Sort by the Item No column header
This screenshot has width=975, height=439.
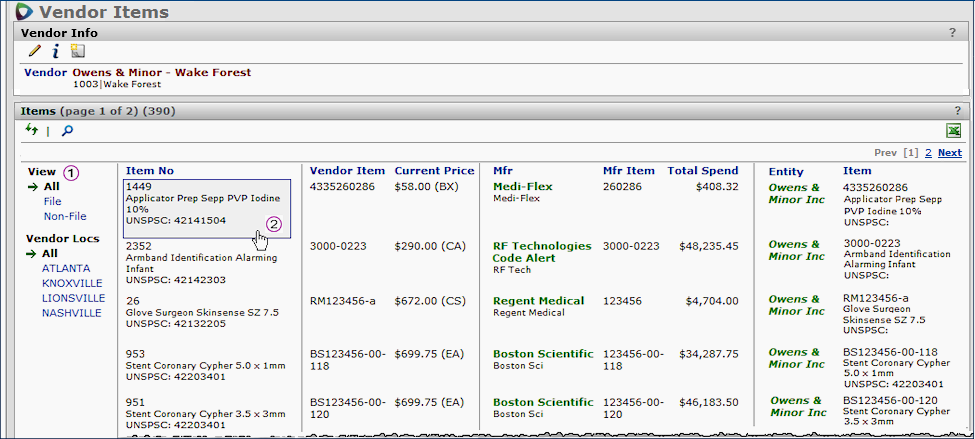[x=149, y=171]
